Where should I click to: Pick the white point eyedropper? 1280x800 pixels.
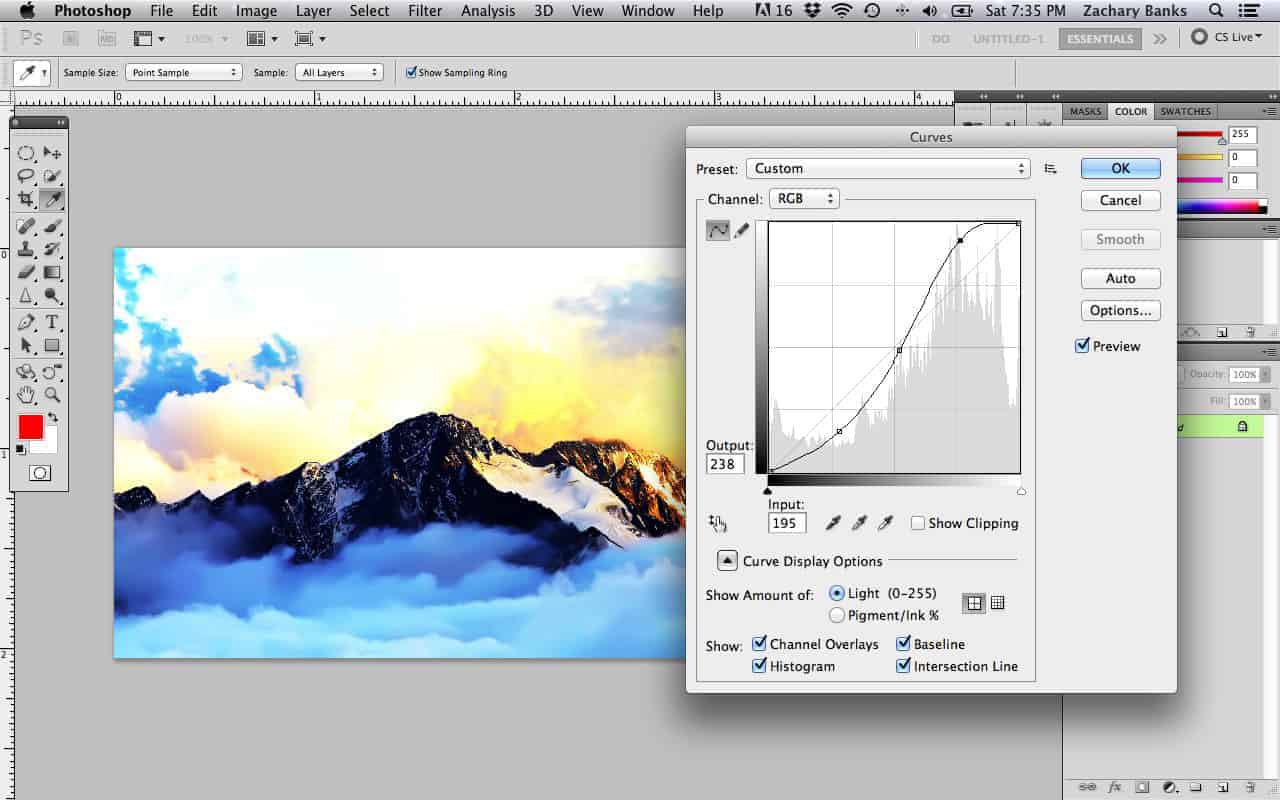coord(884,523)
